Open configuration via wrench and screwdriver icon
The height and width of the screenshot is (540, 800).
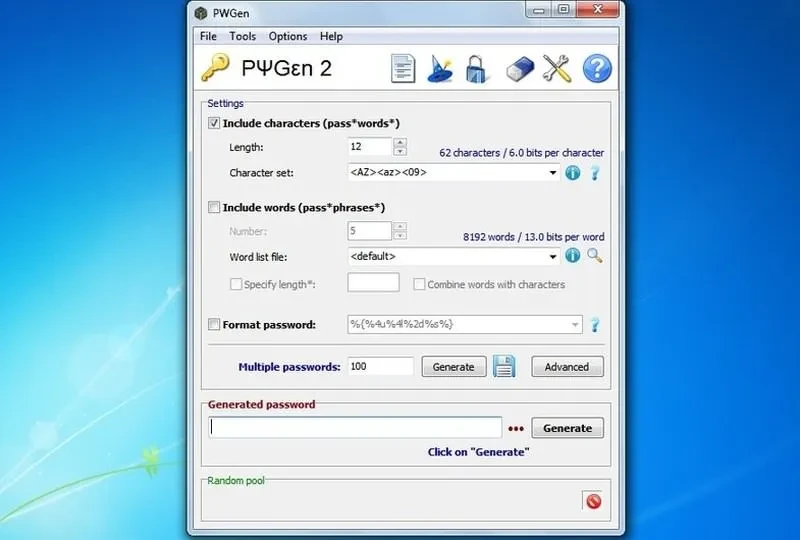[556, 68]
